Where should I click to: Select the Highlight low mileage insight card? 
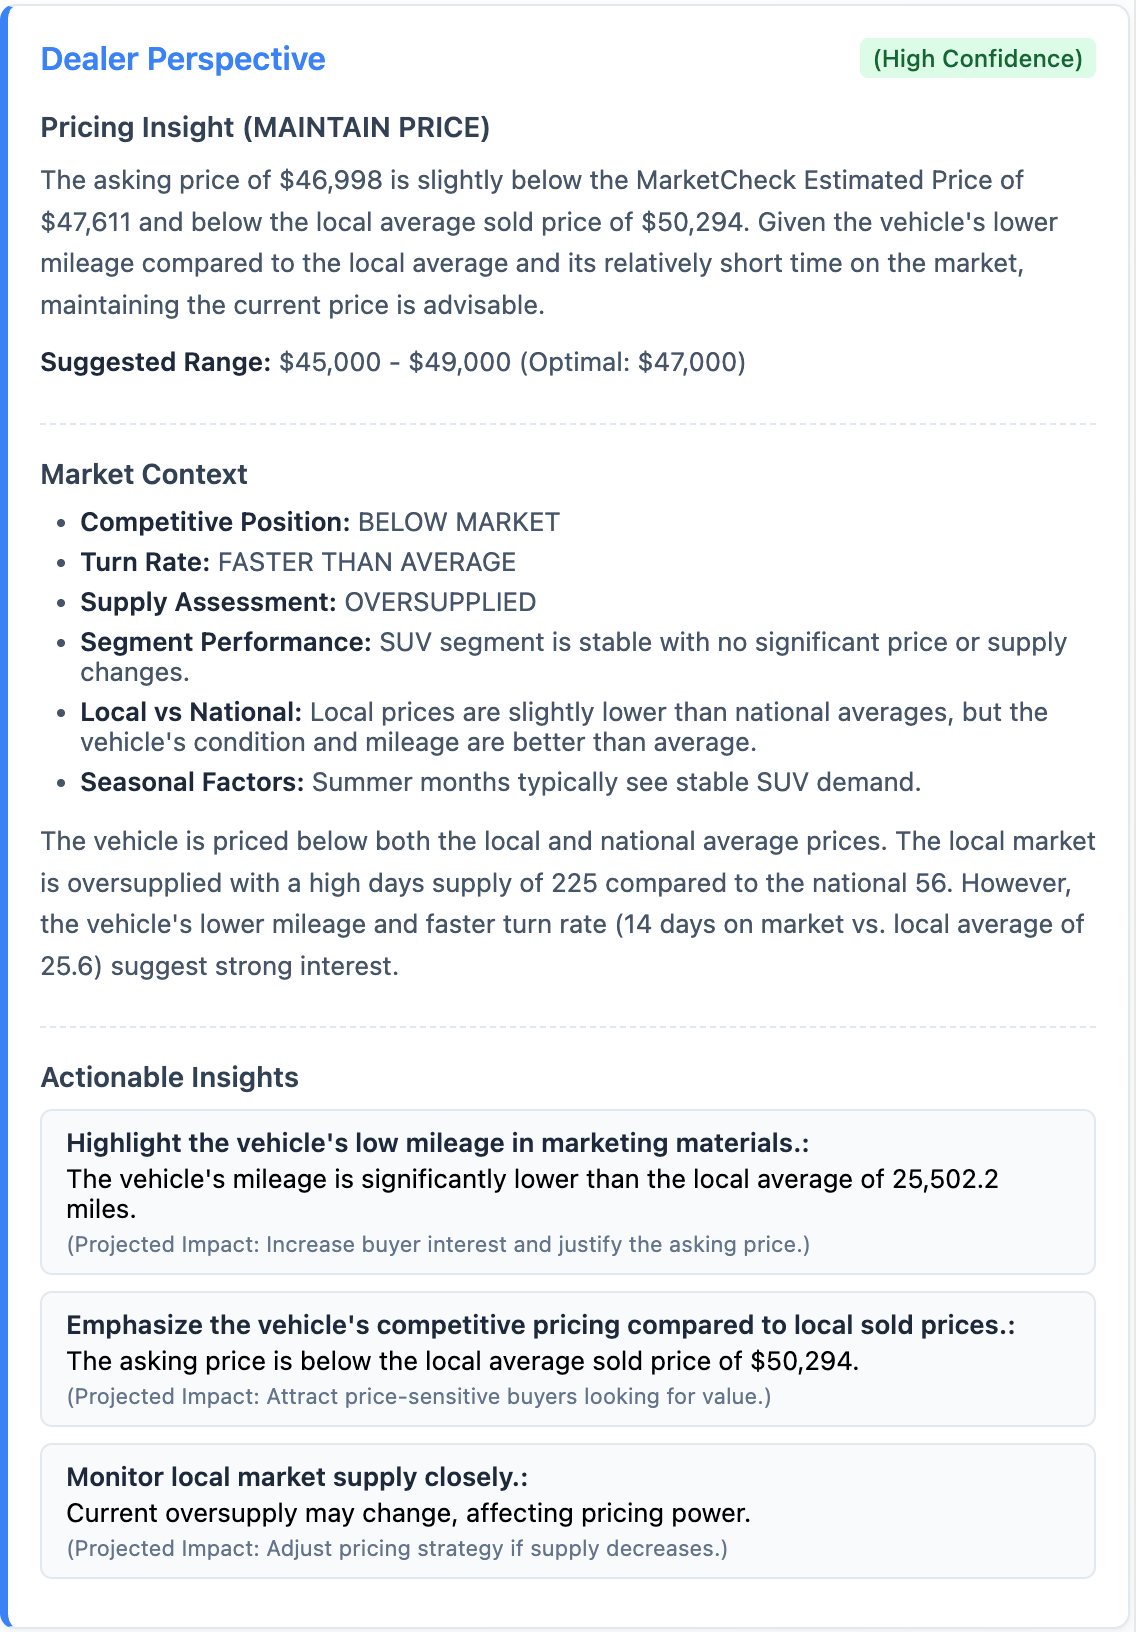(567, 1191)
